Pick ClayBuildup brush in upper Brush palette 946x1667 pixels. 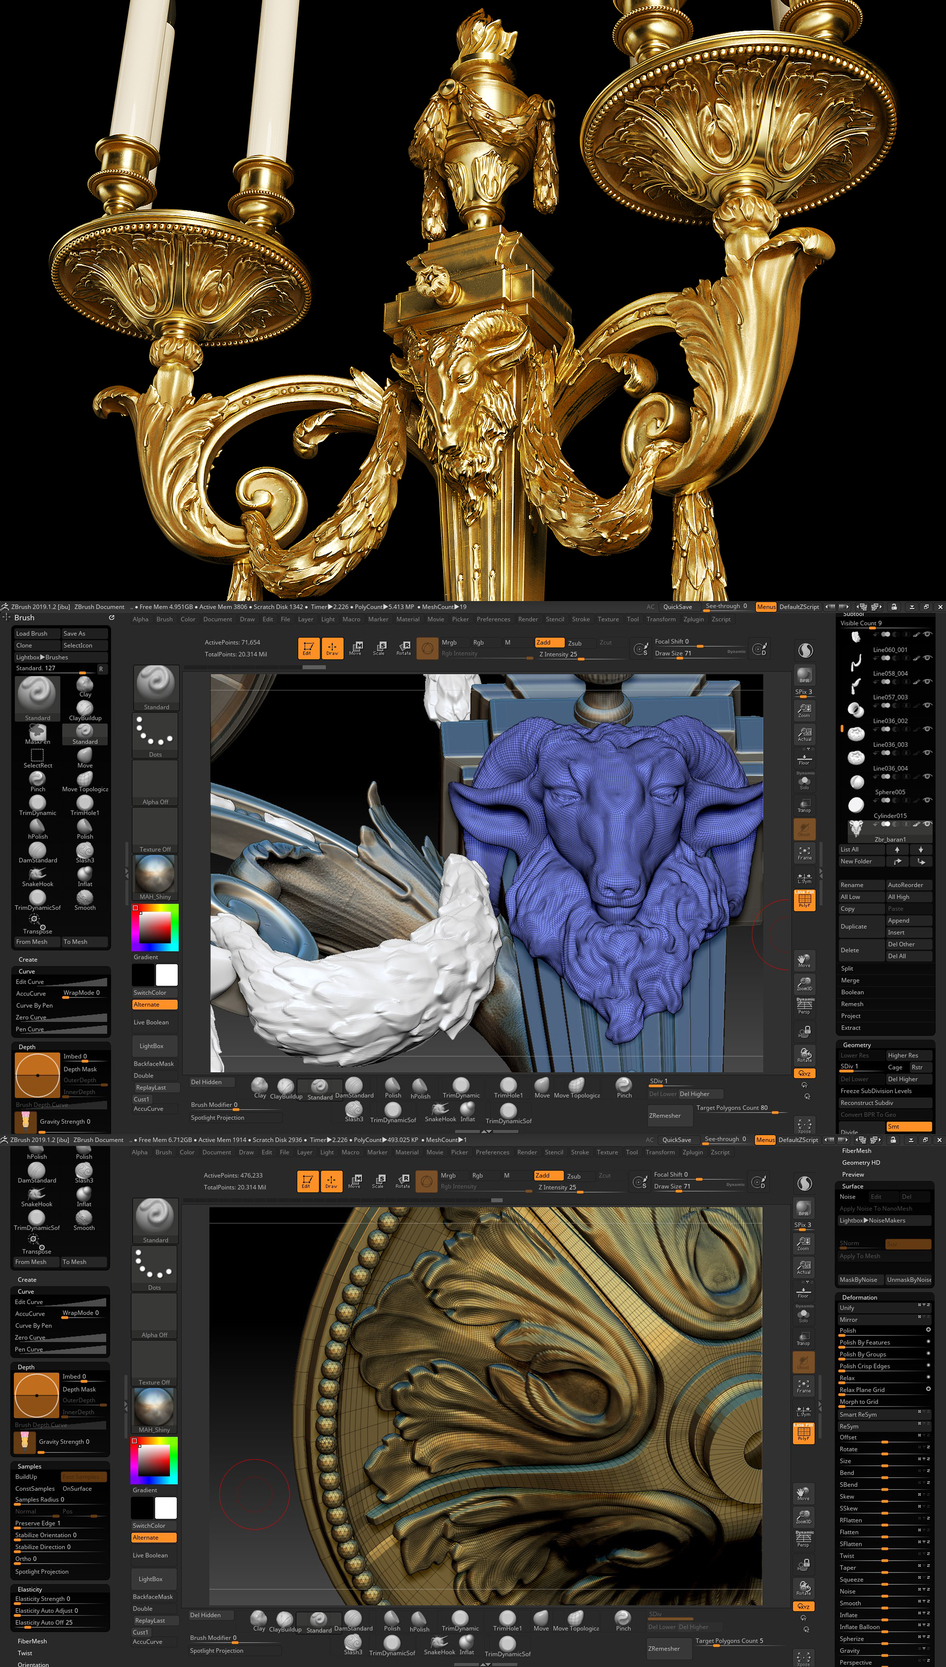[85, 710]
